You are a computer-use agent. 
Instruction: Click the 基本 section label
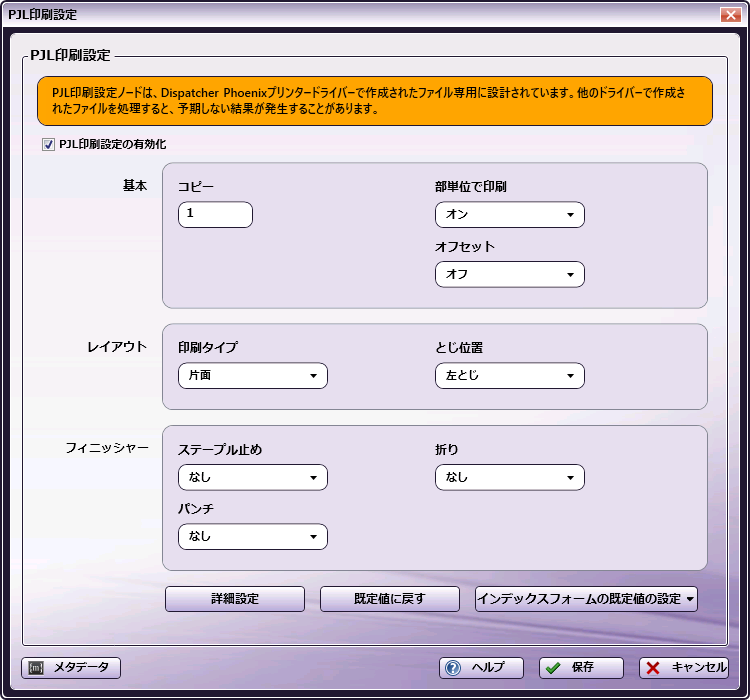pos(135,186)
